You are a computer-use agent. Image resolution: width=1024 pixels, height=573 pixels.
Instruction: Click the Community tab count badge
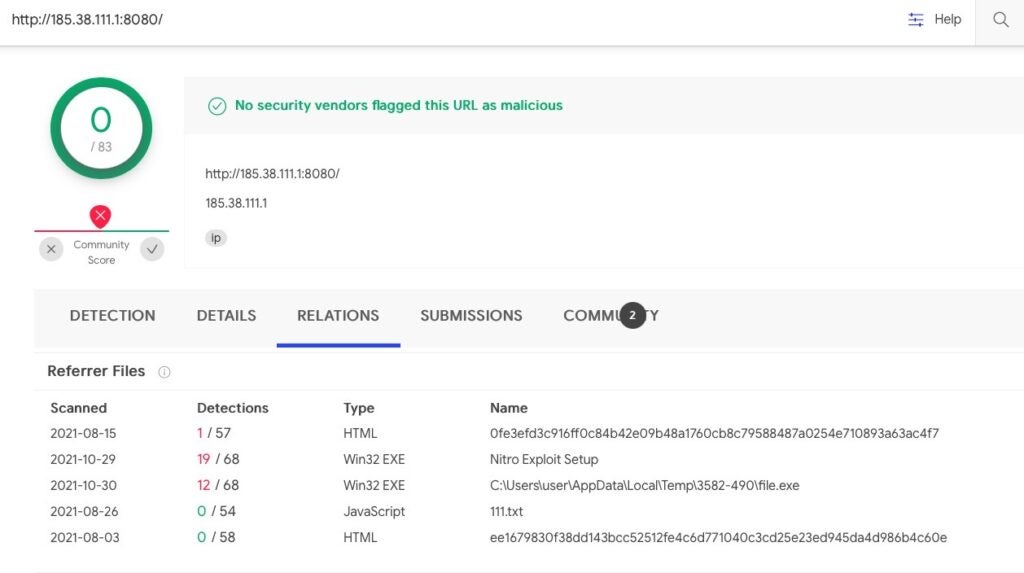tap(632, 315)
